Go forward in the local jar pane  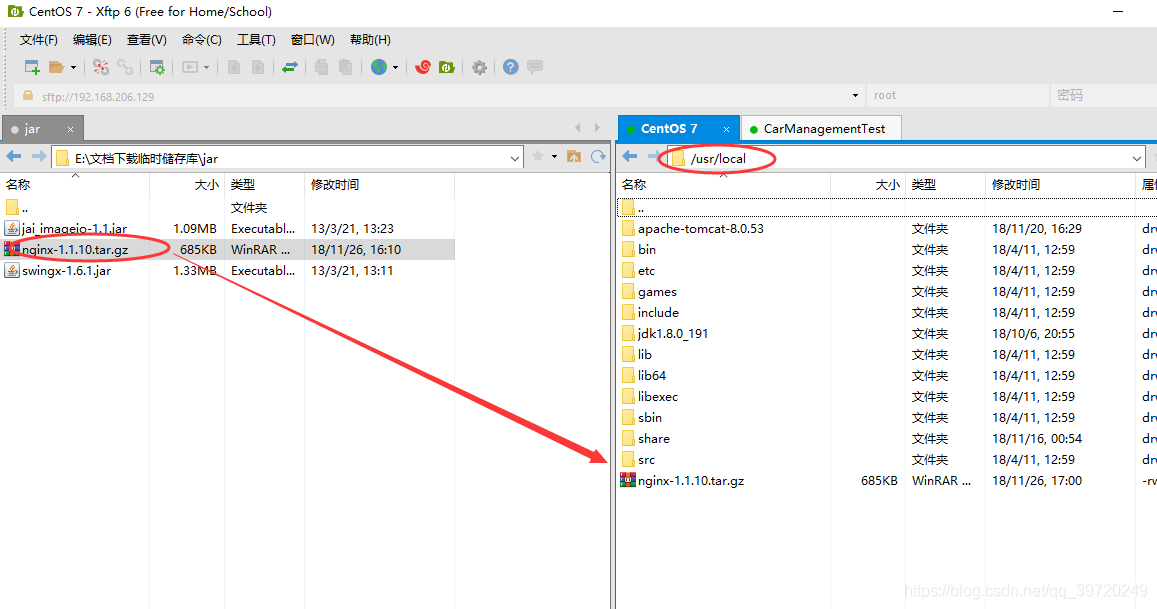38,156
